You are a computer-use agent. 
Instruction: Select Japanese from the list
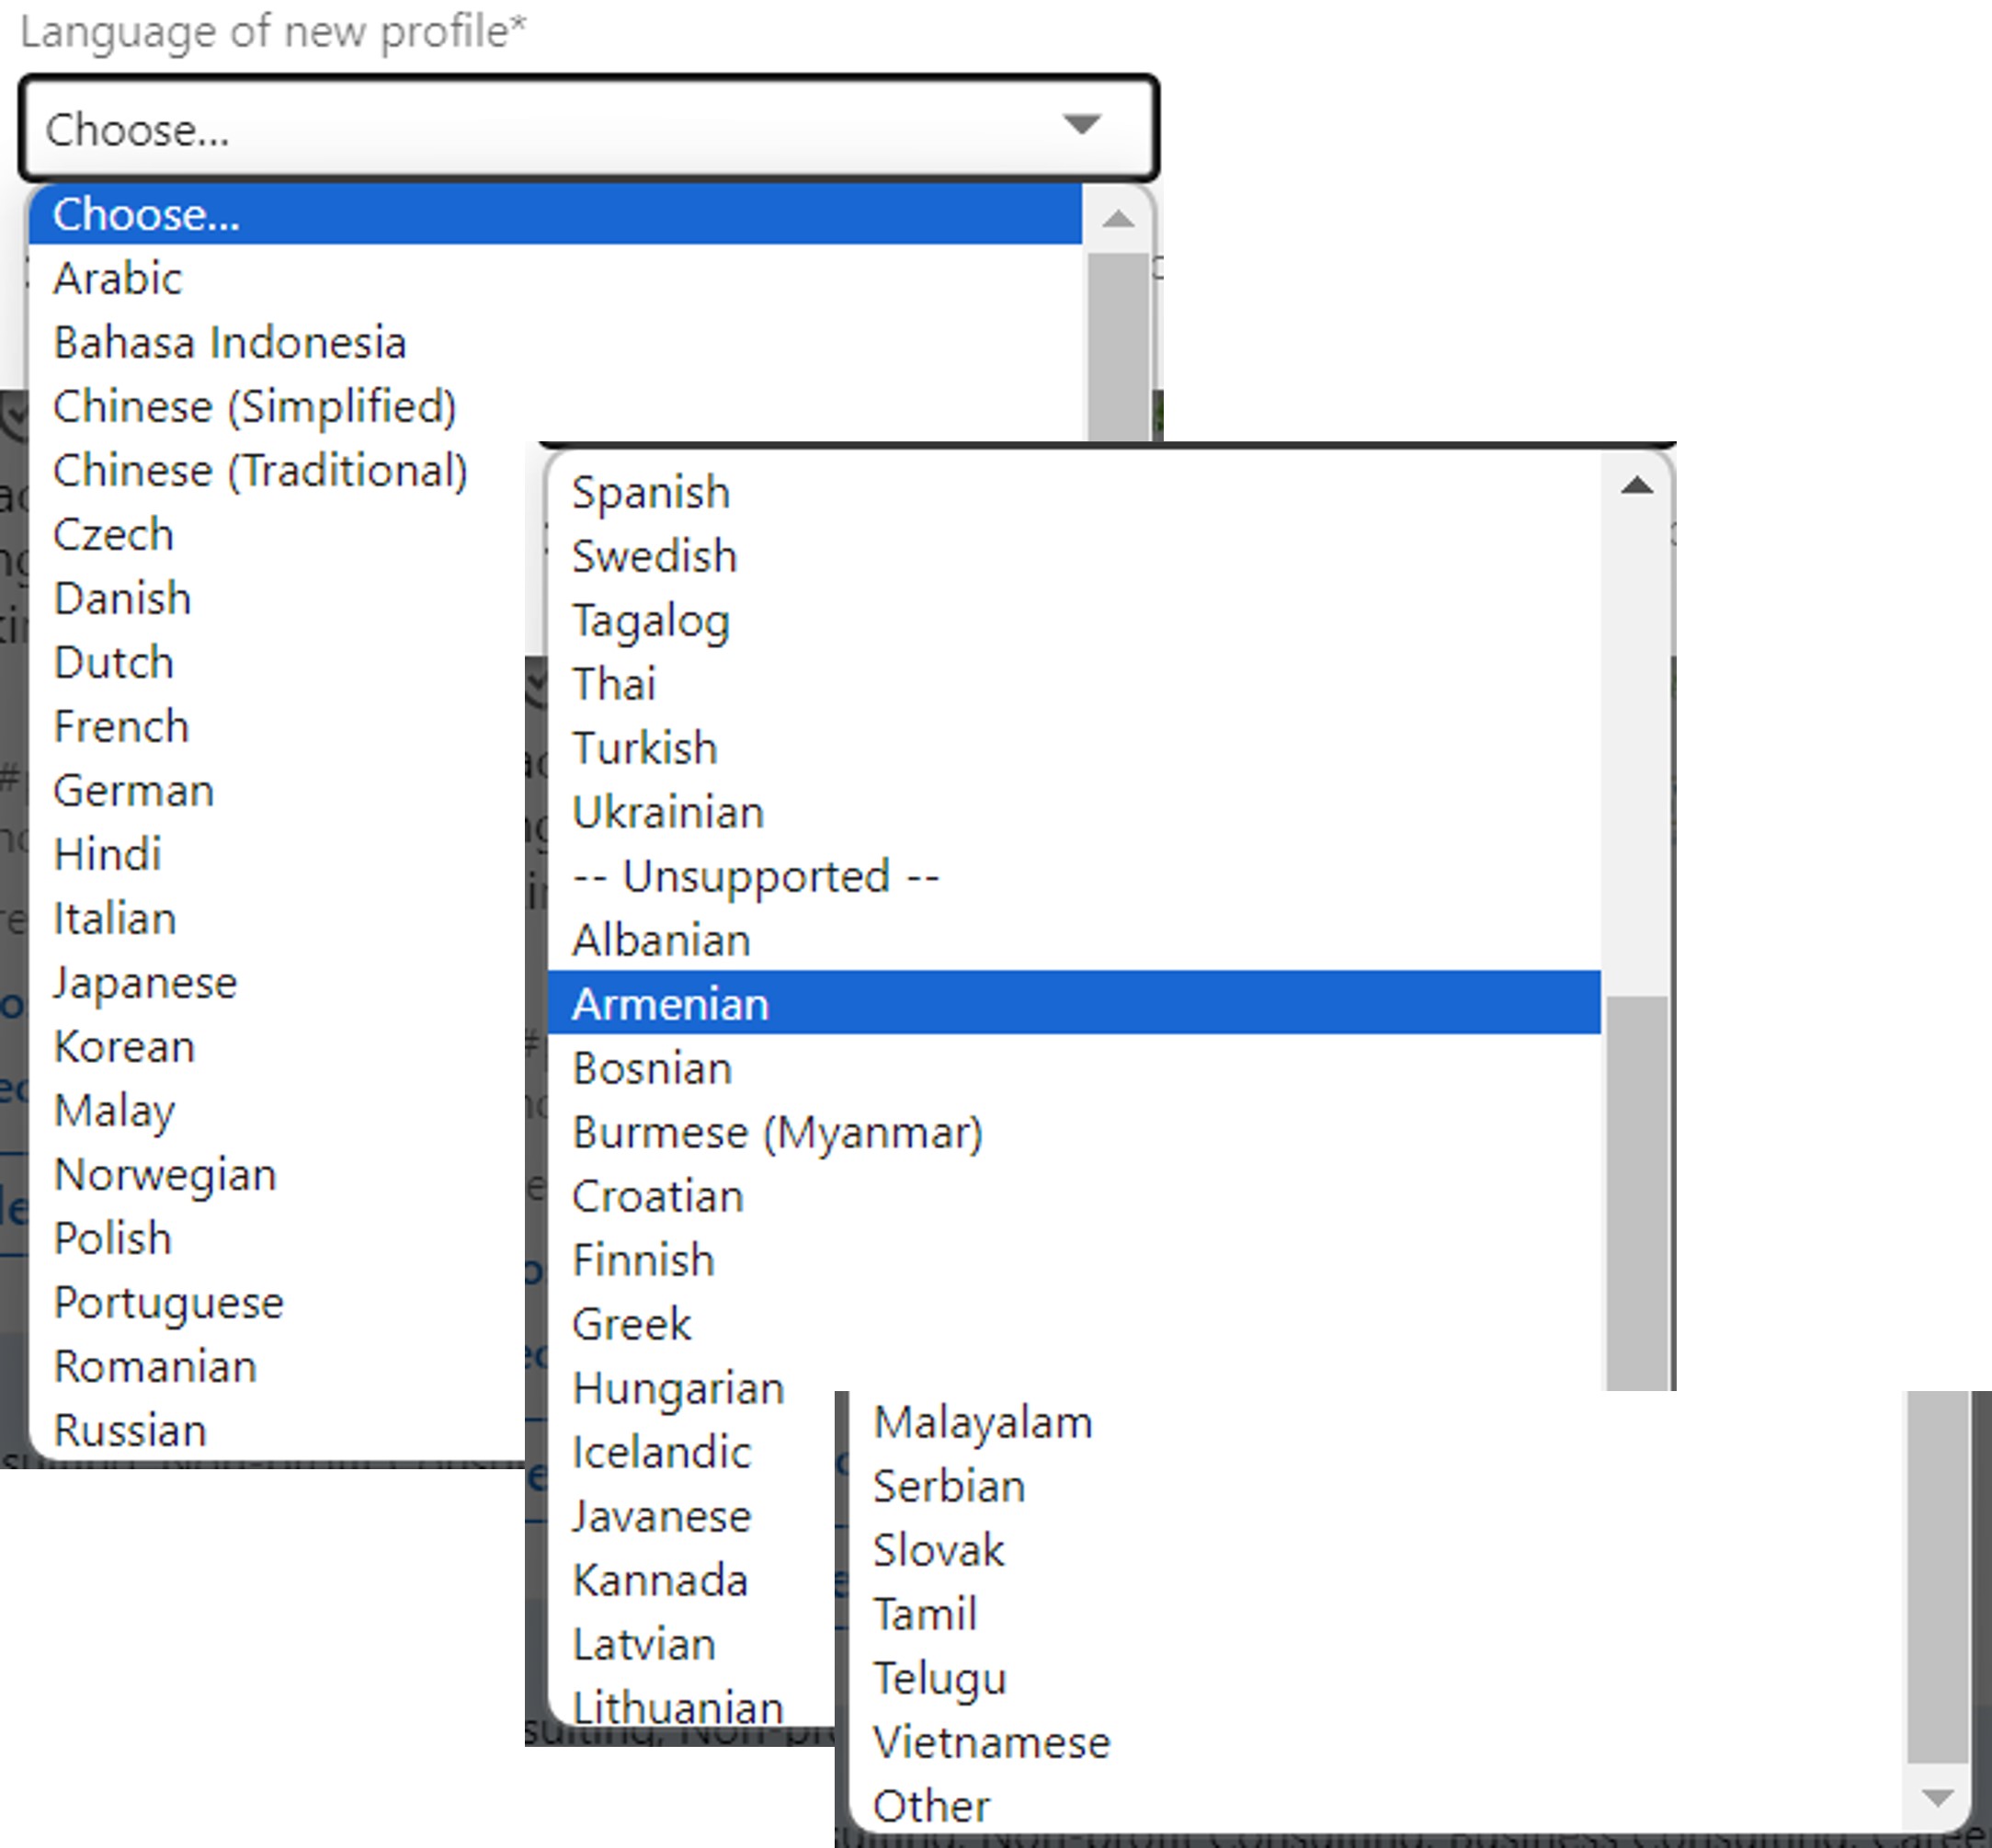click(x=144, y=982)
